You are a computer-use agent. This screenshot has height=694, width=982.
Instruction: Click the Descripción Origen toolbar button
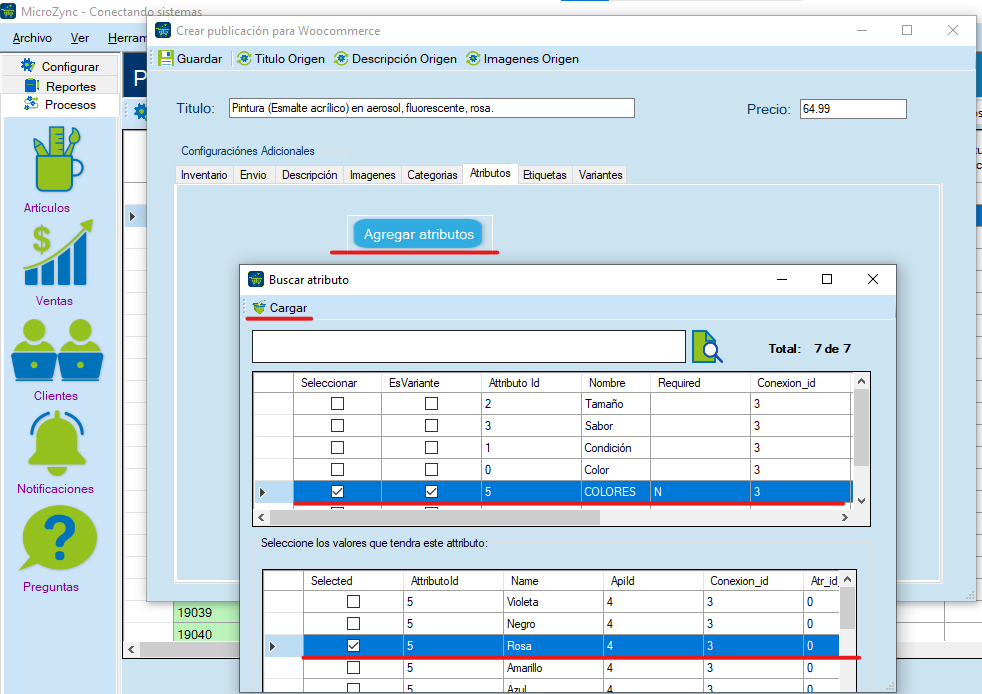click(395, 59)
